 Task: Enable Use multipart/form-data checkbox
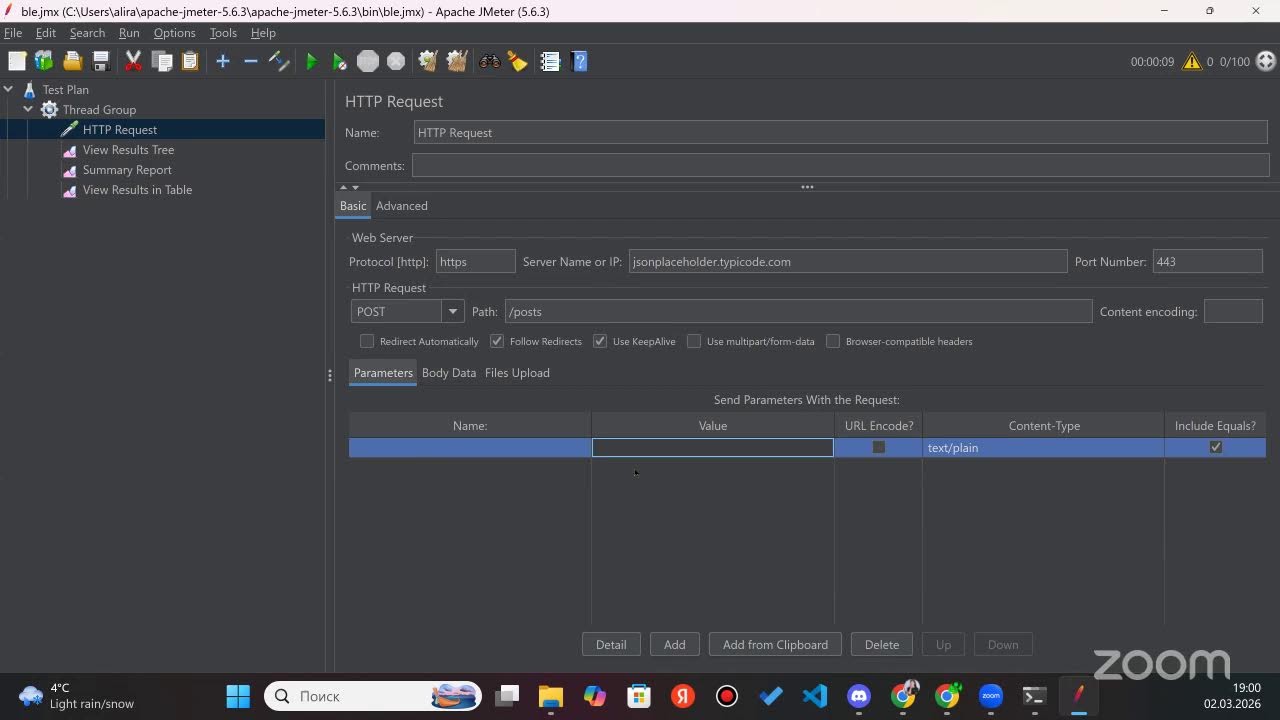tap(694, 341)
